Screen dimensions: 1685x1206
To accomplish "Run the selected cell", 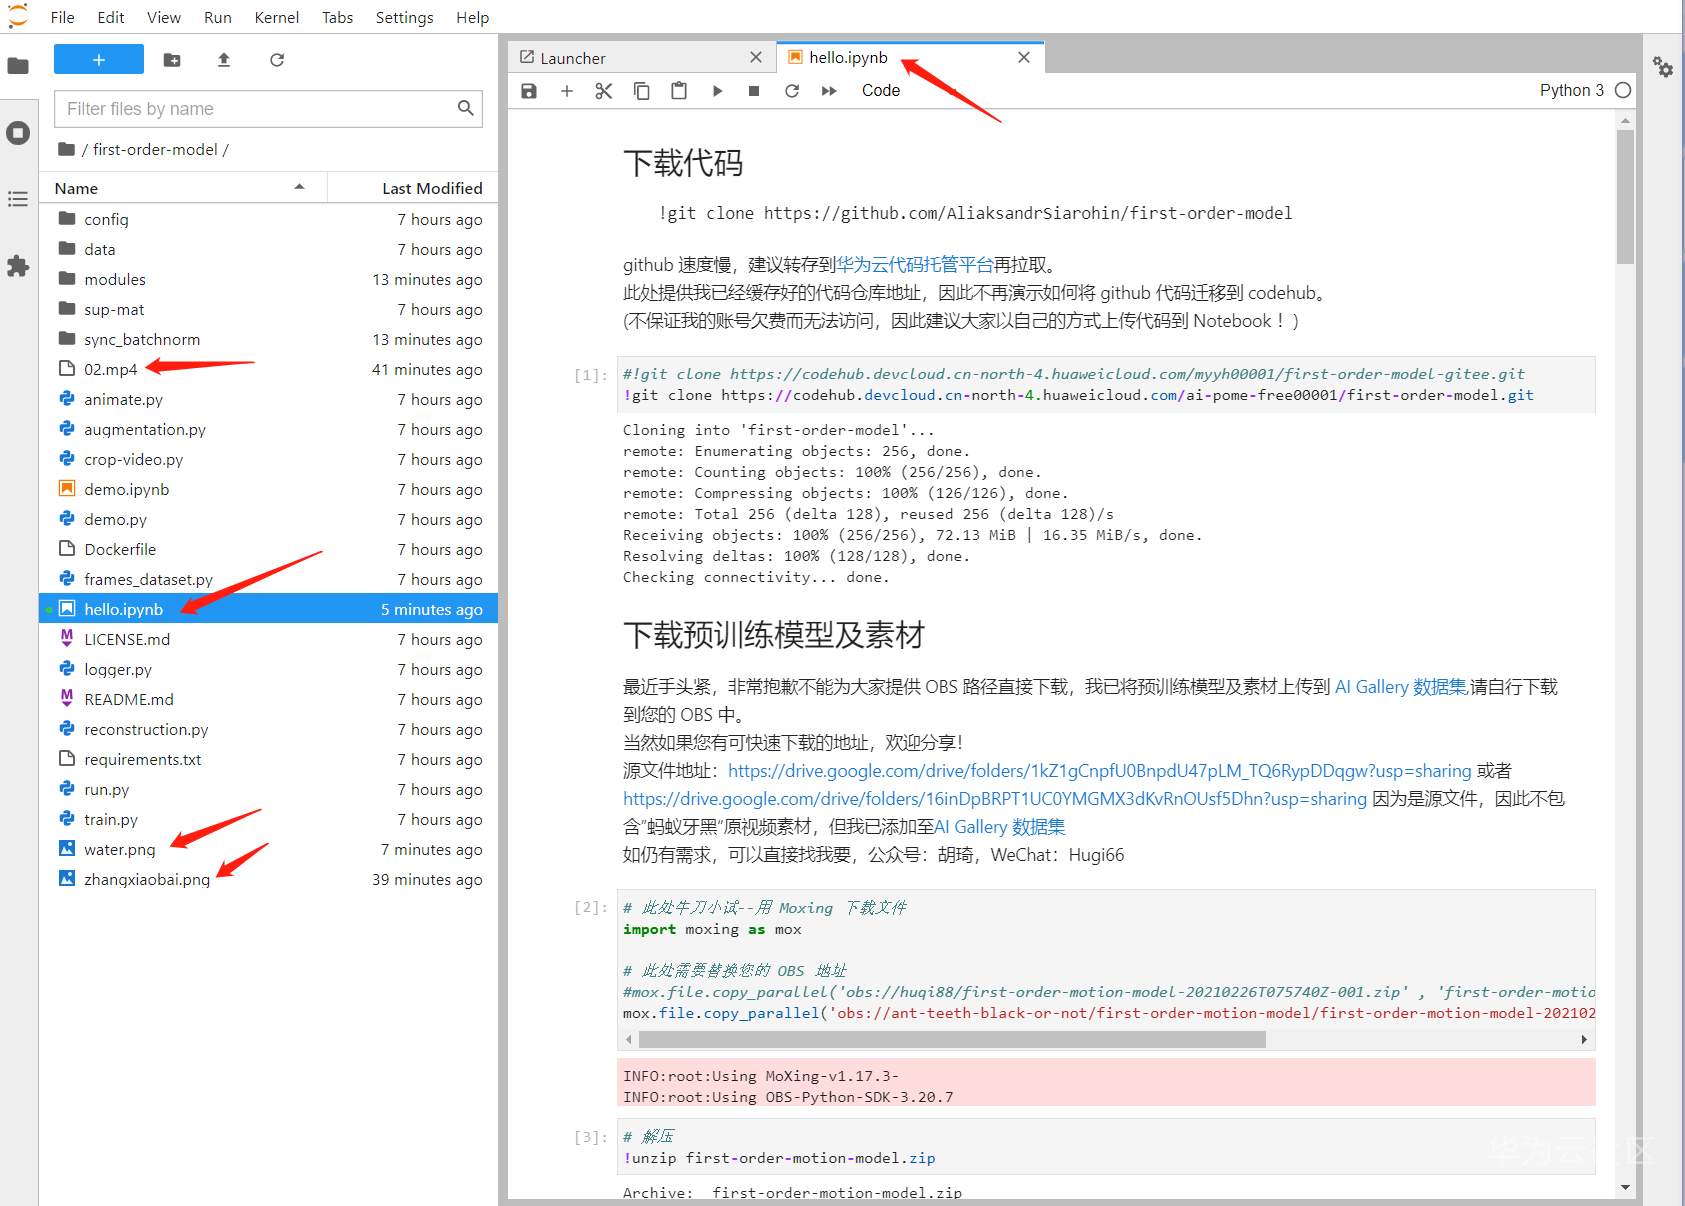I will click(717, 91).
